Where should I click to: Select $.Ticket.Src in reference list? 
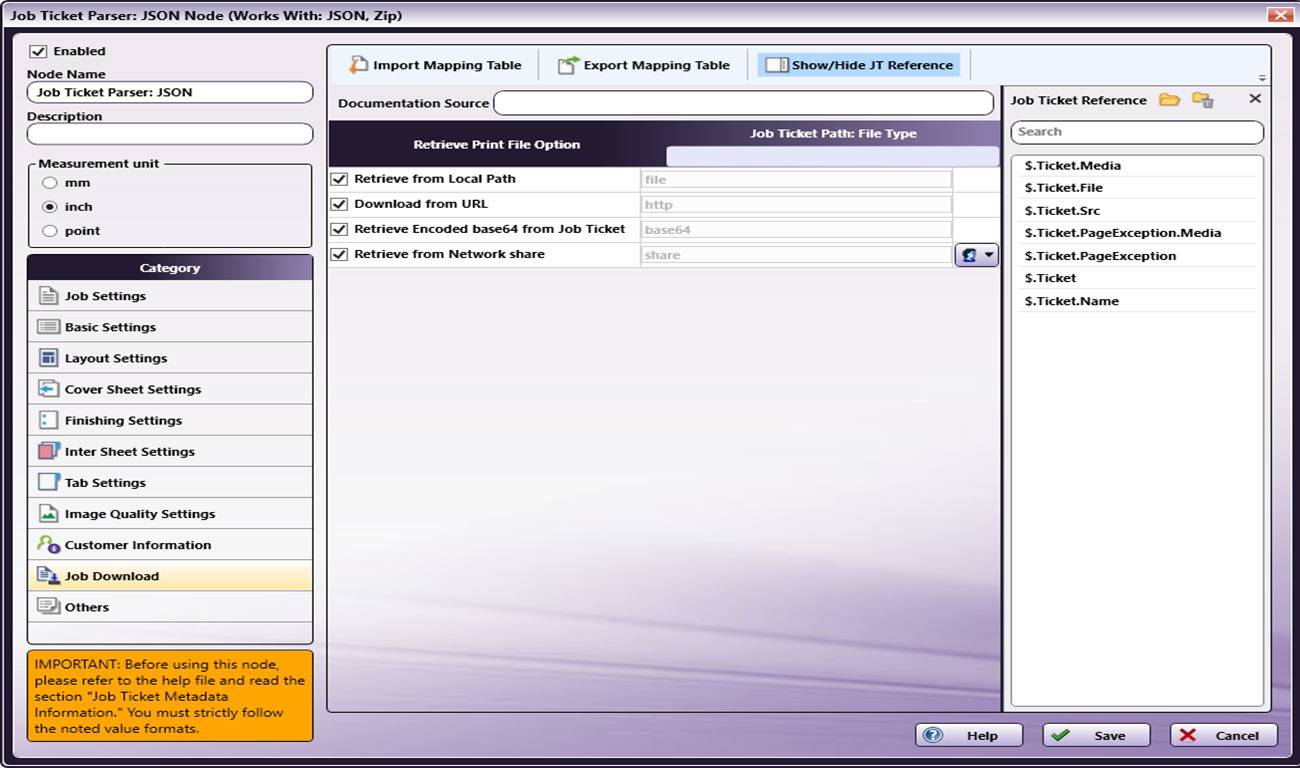pos(1137,211)
